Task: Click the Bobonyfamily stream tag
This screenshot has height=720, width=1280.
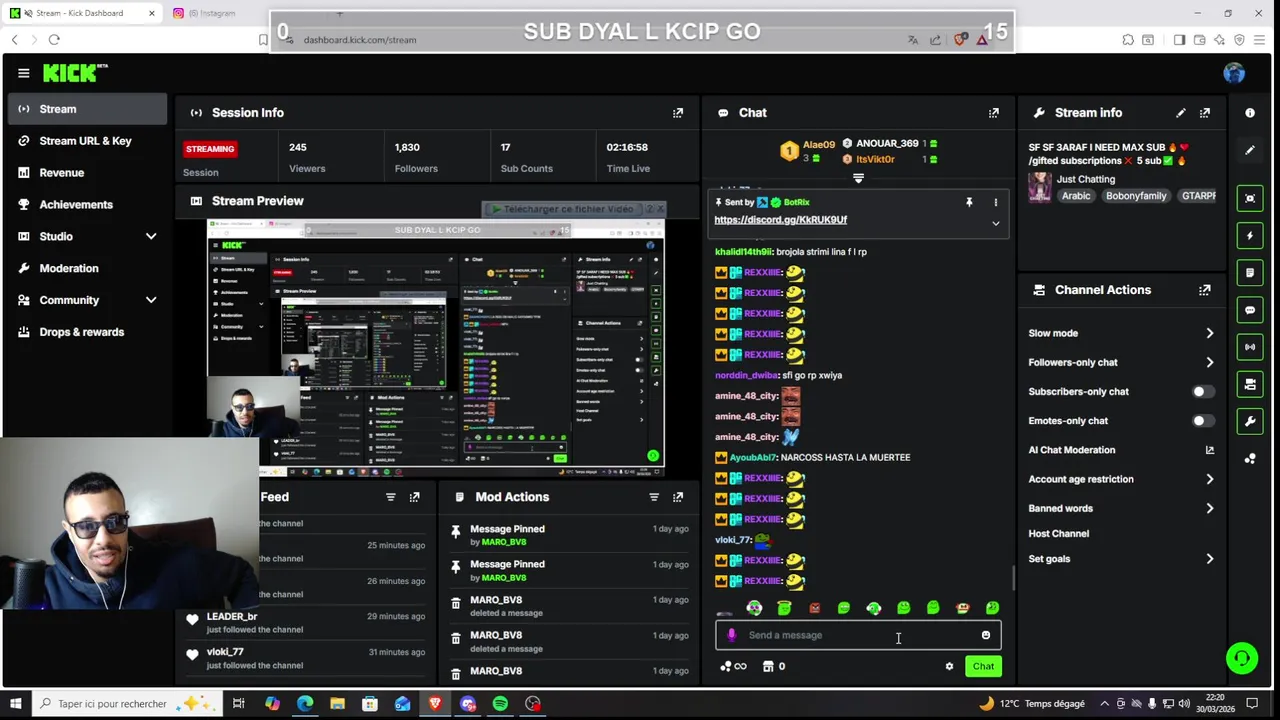Action: tap(1136, 196)
